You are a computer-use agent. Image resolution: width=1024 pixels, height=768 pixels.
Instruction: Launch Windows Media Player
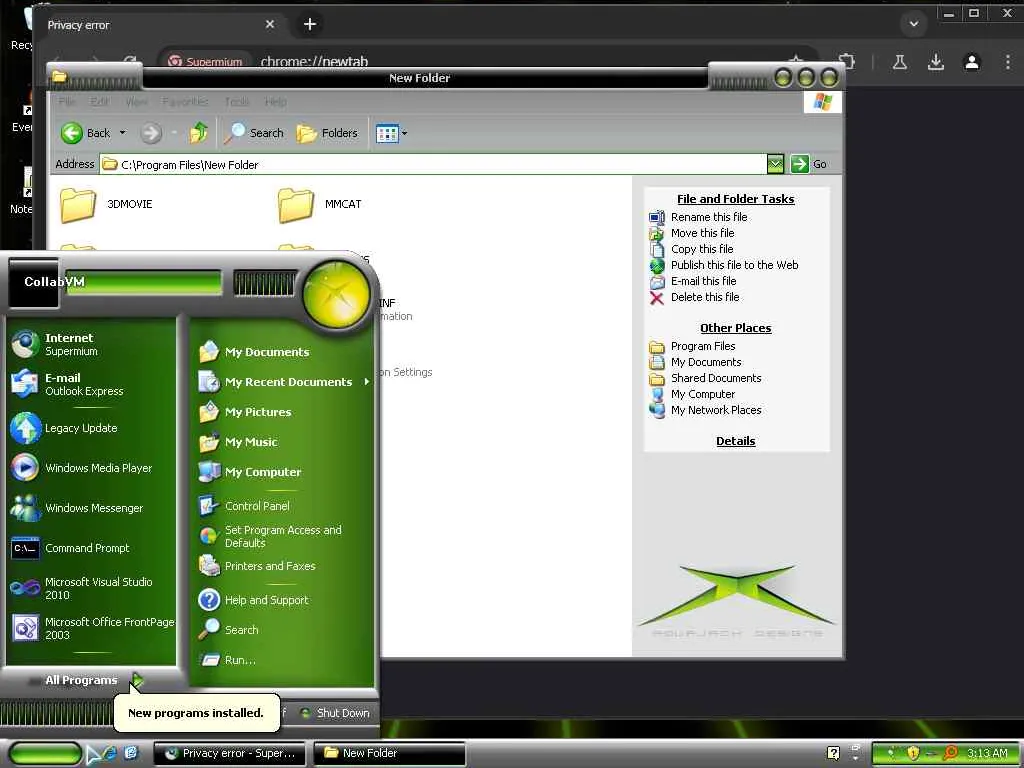(x=91, y=468)
